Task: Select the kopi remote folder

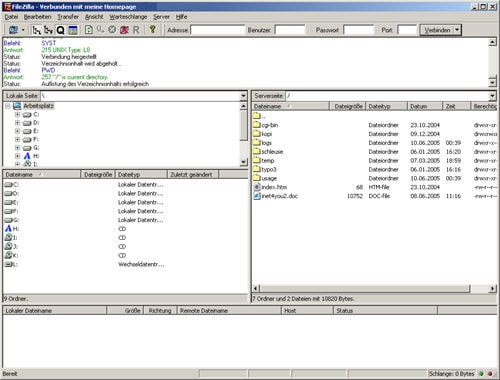Action: coord(267,134)
